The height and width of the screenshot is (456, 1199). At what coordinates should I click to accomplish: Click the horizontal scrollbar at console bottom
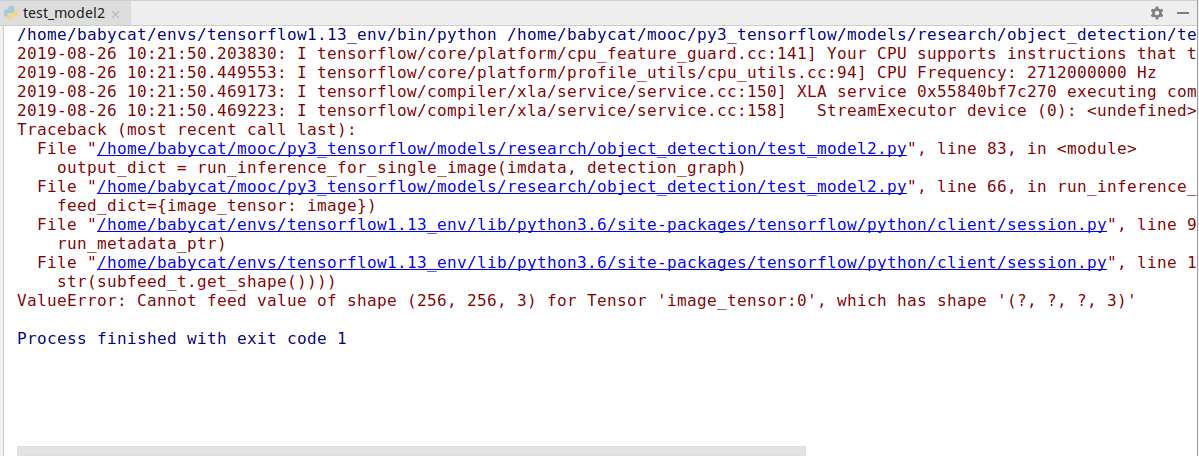point(411,451)
